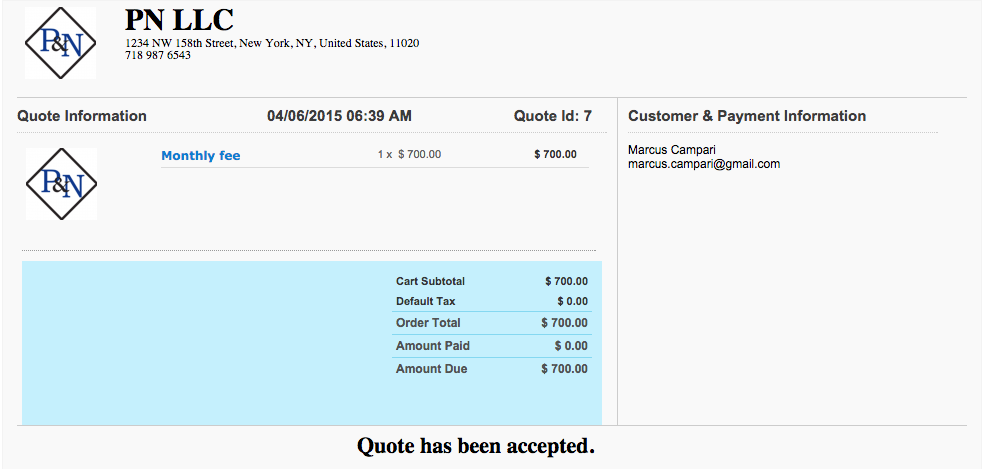Click the email marcus.campari@gmail.com
Viewport: 982px width, 469px height.
click(x=704, y=164)
